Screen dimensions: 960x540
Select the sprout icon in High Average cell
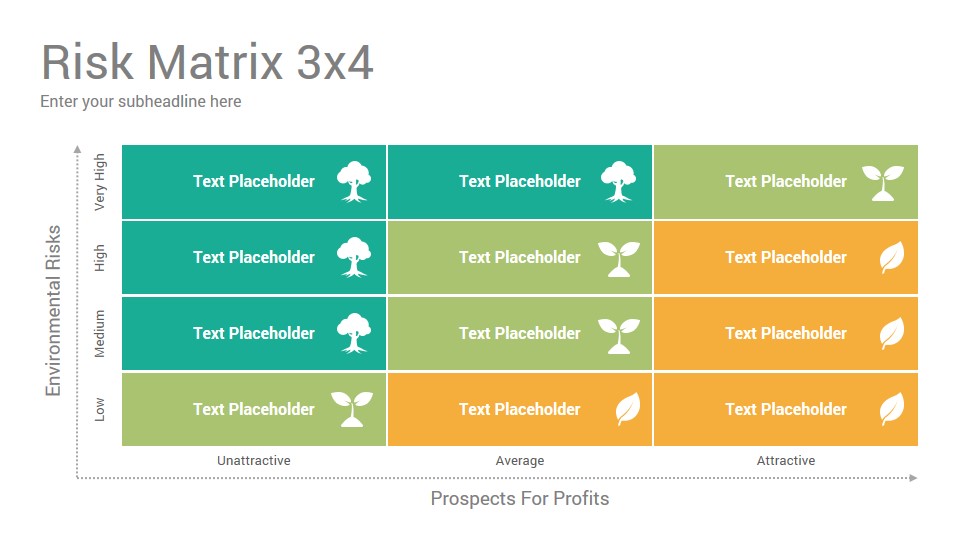pyautogui.click(x=619, y=258)
